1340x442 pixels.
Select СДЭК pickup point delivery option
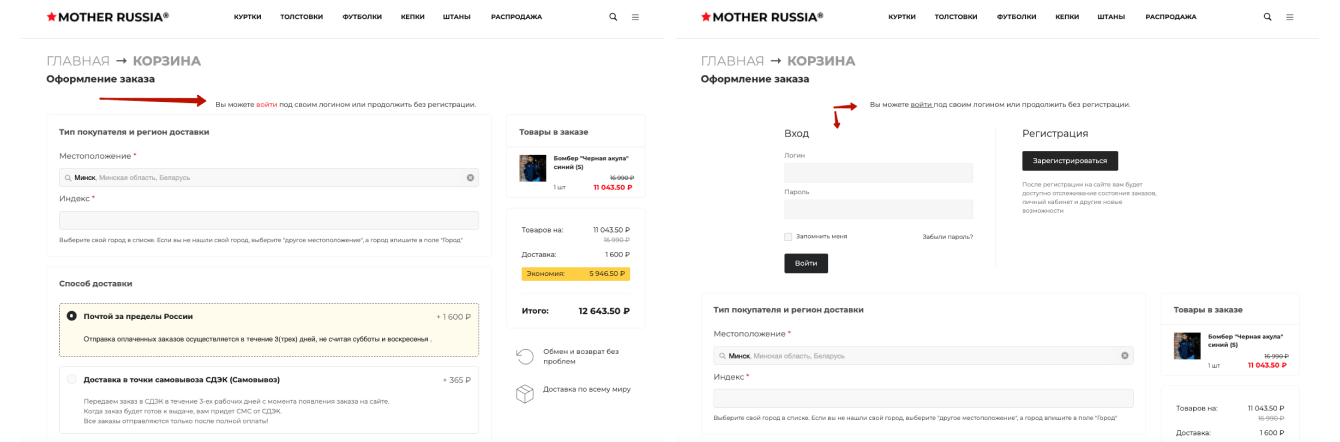(x=72, y=379)
